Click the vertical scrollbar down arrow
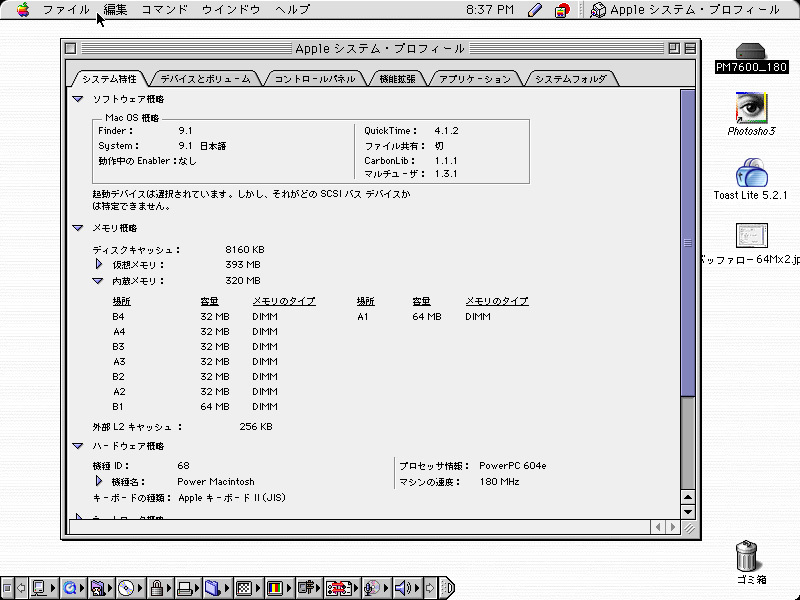Screen dimensions: 800x600 [x=688, y=512]
